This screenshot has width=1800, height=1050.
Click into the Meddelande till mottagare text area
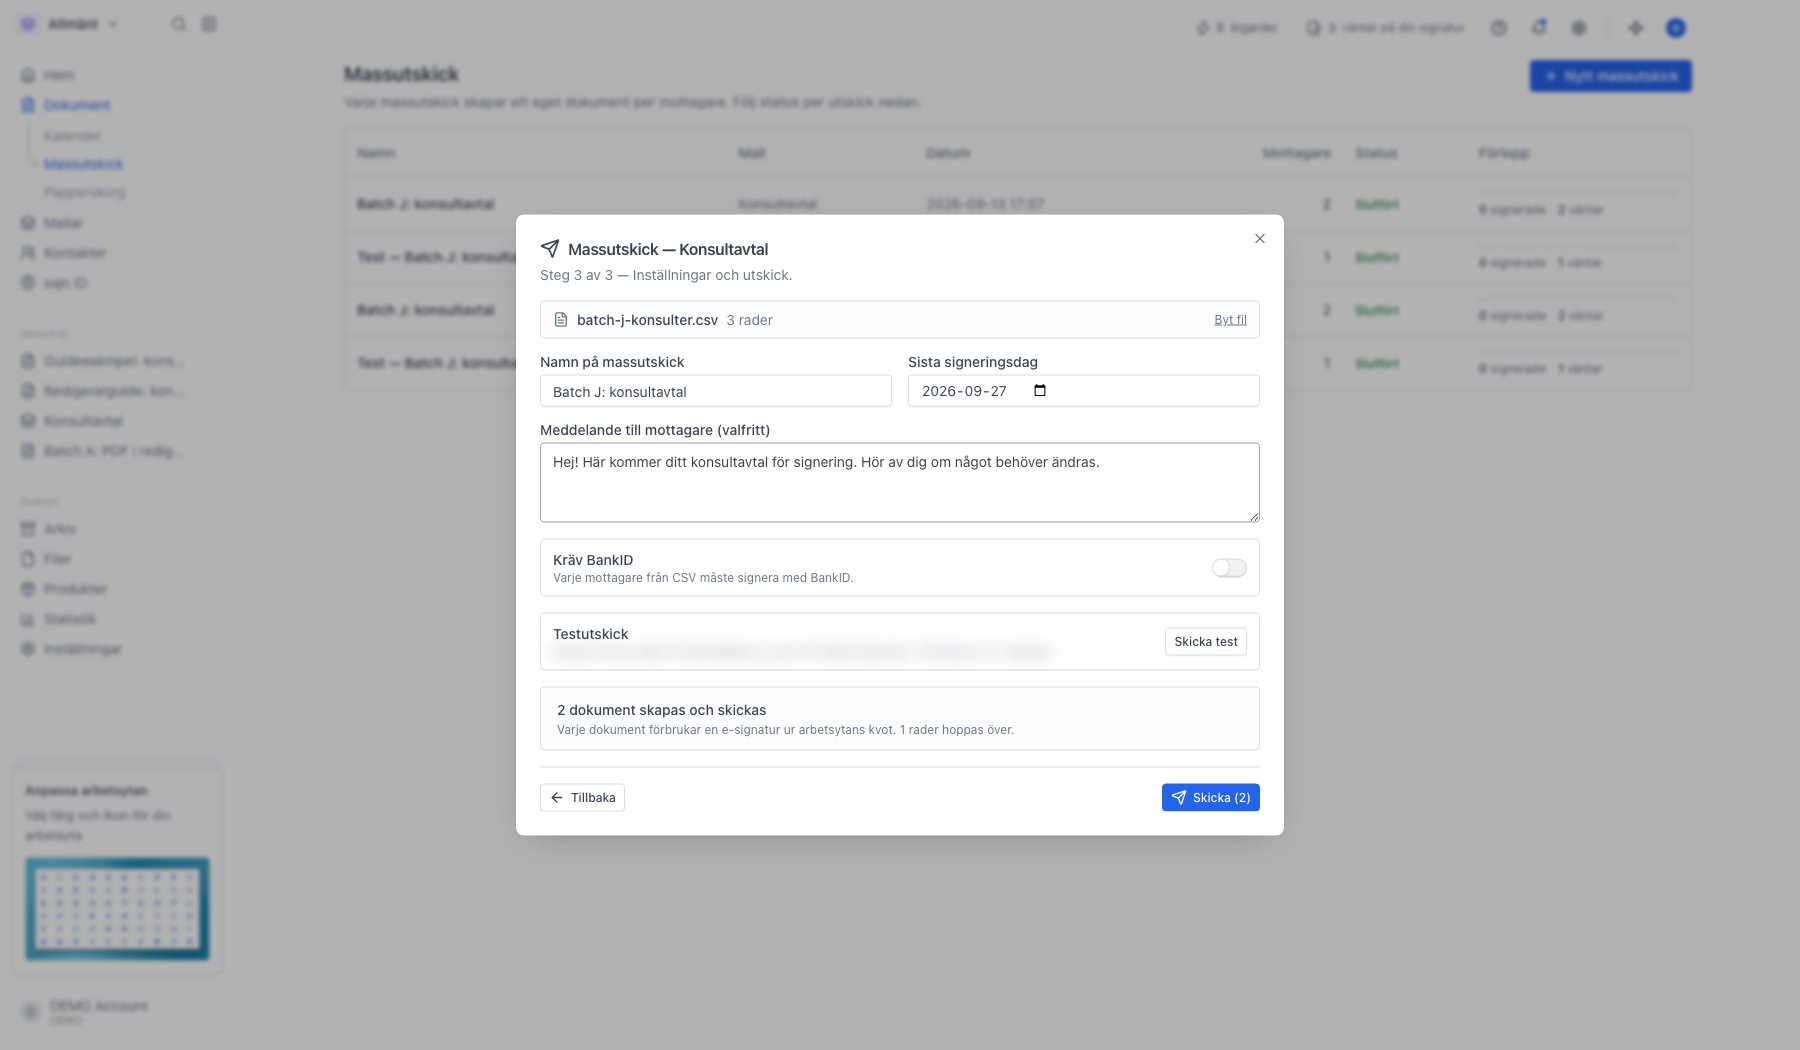click(x=900, y=483)
